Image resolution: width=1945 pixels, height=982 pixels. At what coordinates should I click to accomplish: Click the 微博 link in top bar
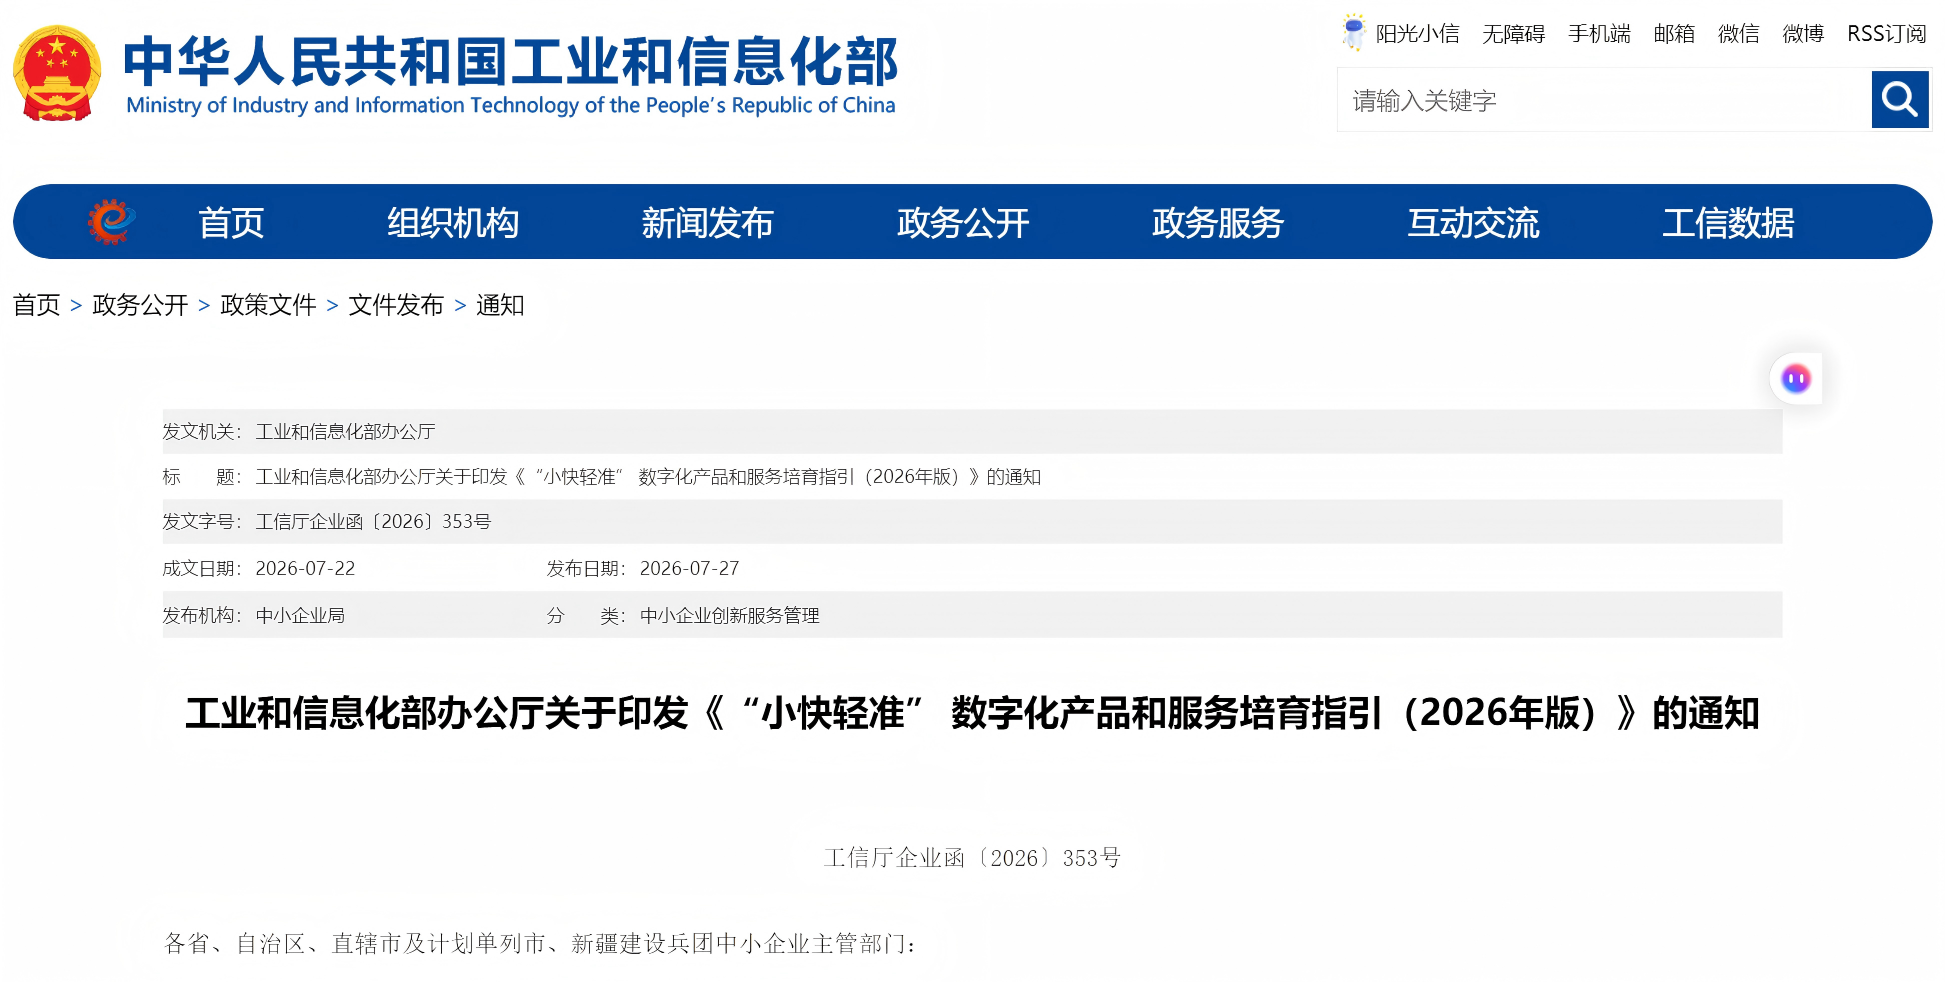(1803, 34)
